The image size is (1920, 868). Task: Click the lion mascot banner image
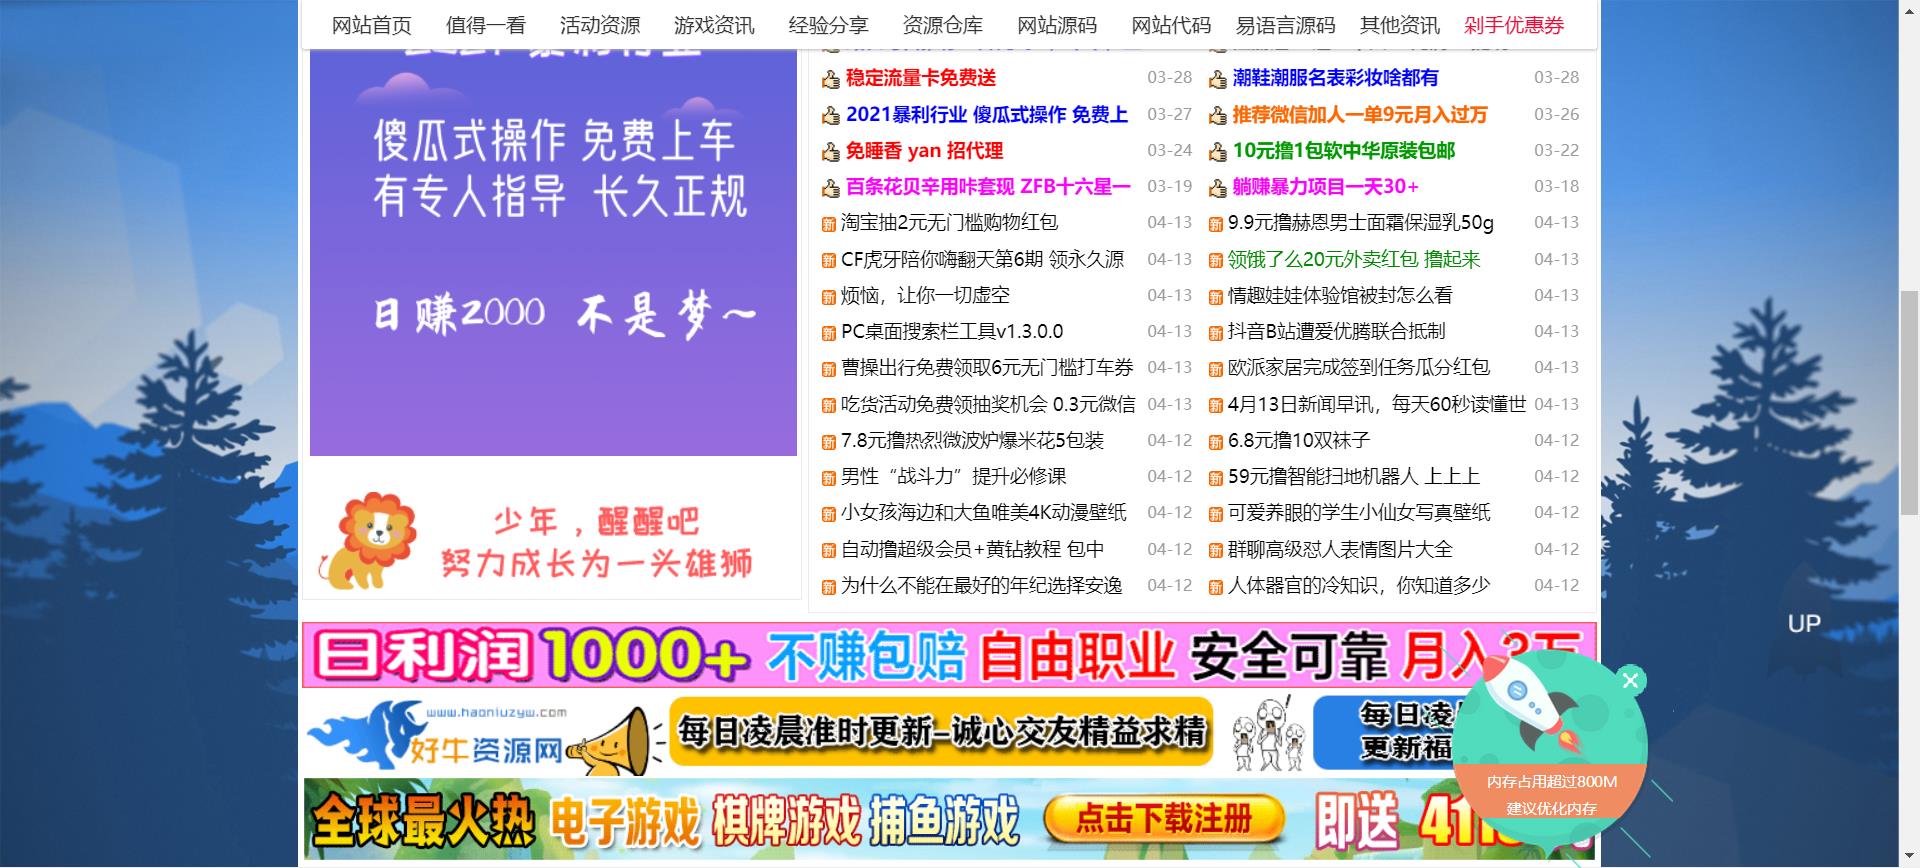552,543
